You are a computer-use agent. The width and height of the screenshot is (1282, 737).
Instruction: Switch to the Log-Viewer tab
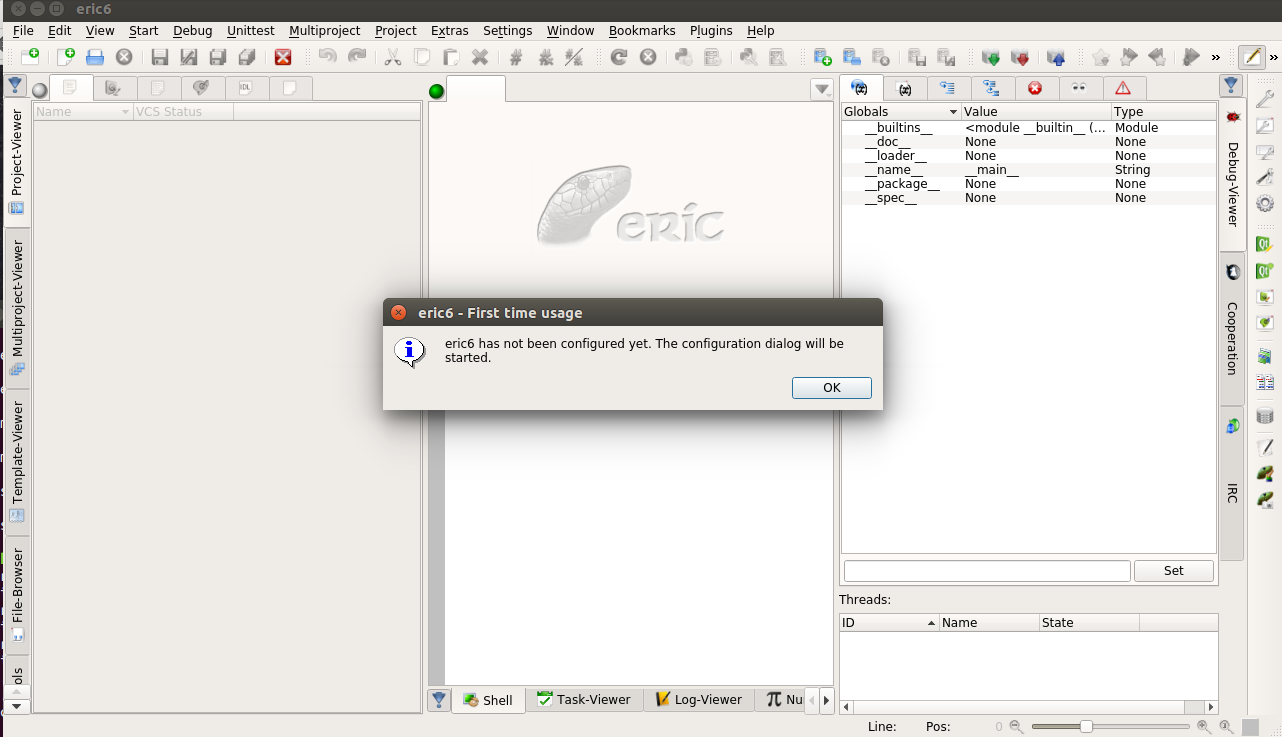tap(699, 700)
